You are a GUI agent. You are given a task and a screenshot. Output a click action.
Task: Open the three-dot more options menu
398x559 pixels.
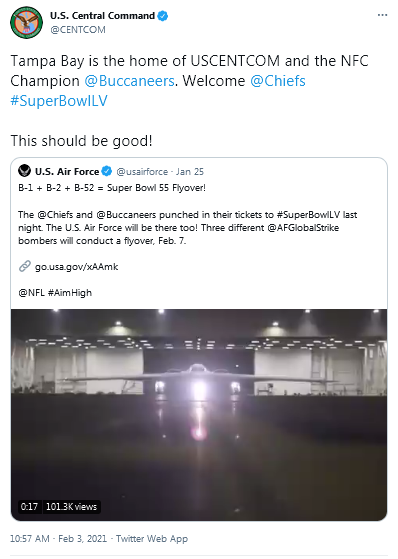[382, 15]
